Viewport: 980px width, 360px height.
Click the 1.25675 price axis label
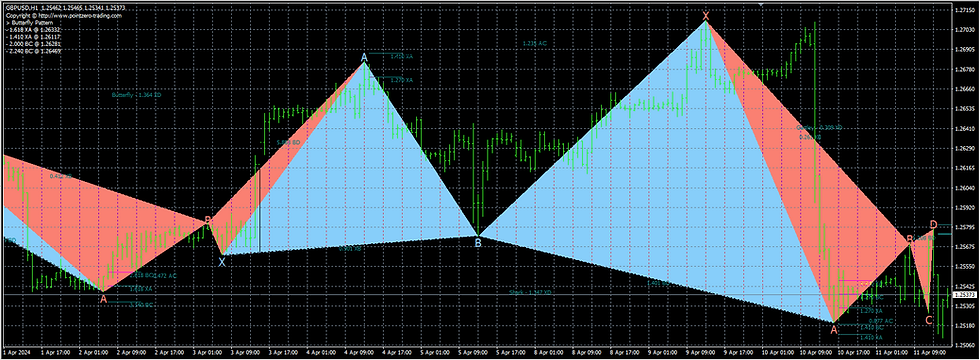(x=966, y=247)
